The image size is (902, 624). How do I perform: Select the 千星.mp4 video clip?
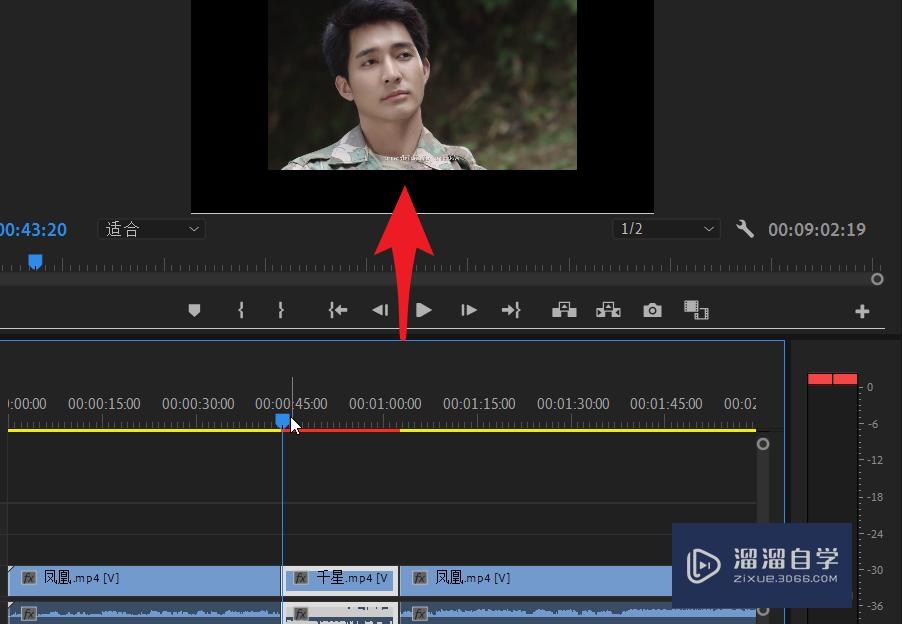(340, 581)
